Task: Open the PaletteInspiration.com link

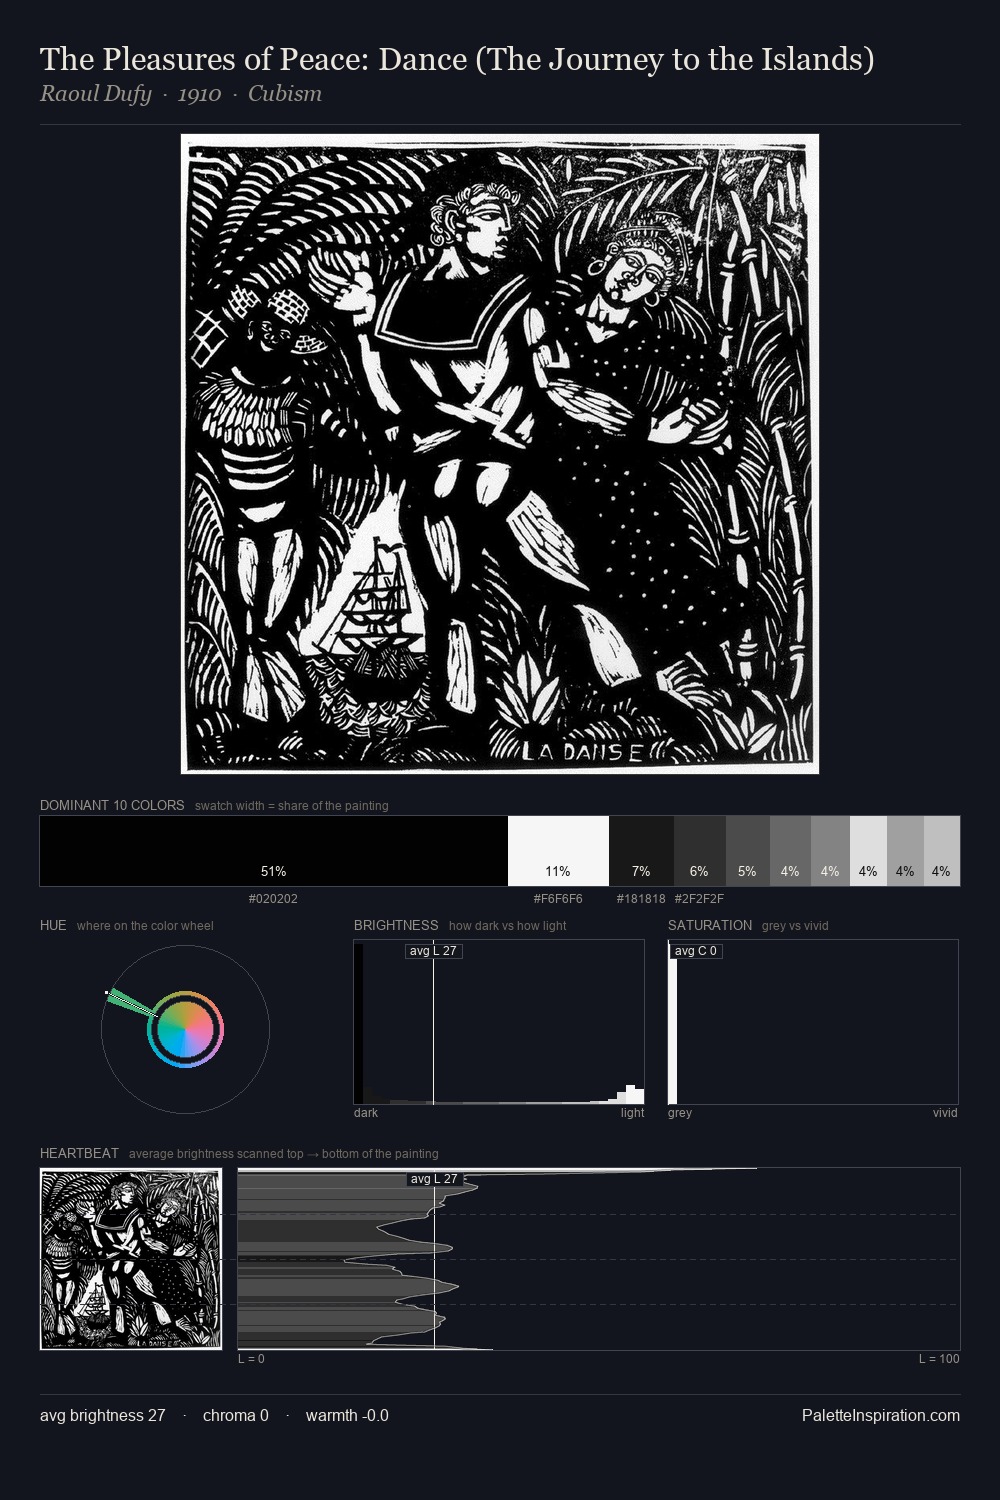Action: tap(881, 1416)
